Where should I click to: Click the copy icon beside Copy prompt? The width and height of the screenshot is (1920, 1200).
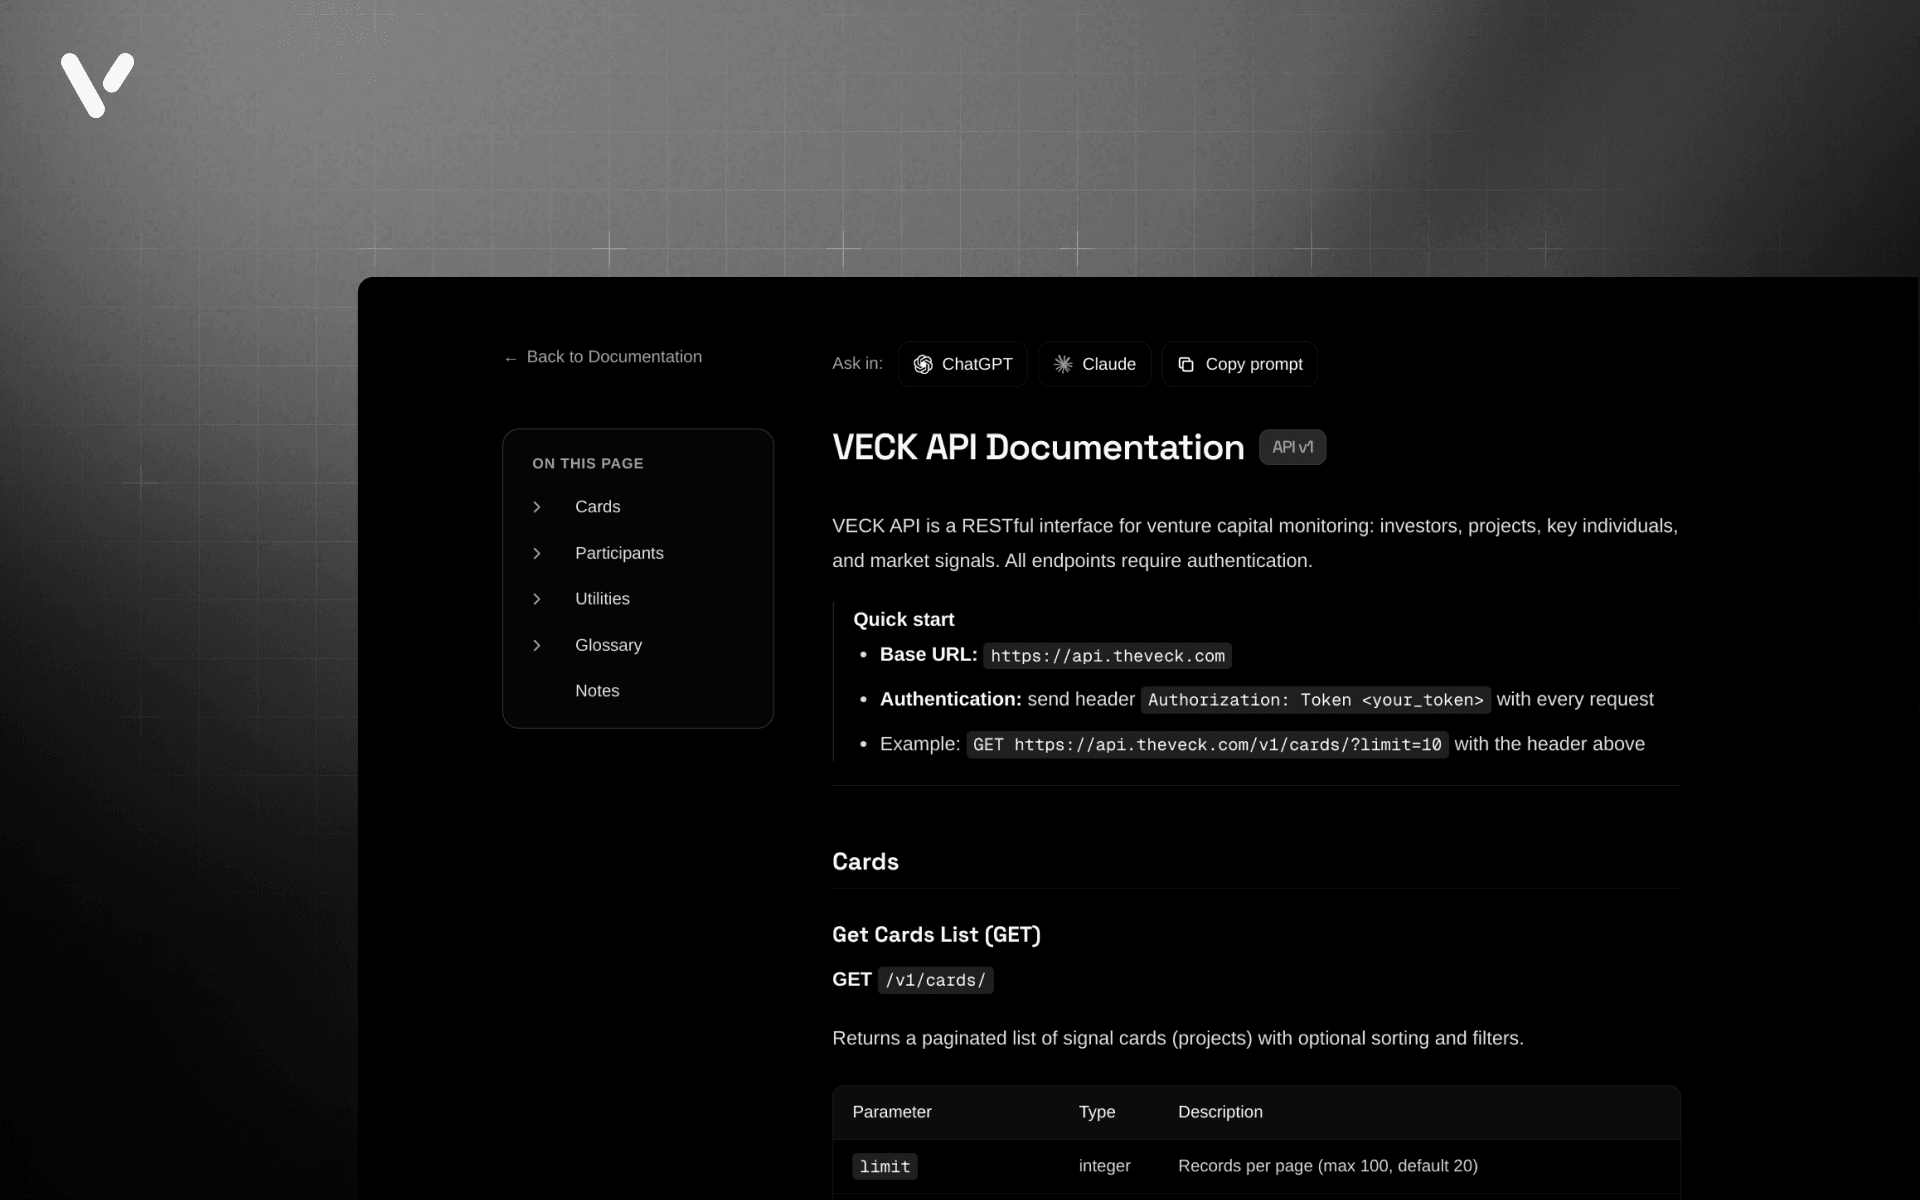pos(1186,364)
